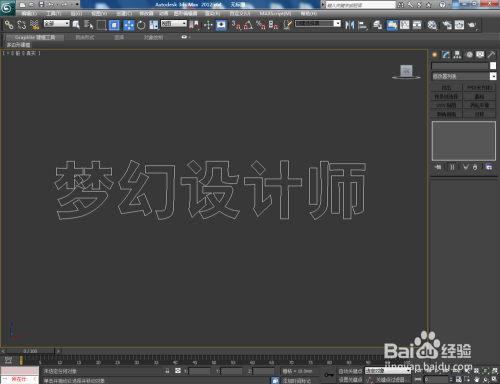Select the Bind to Space Warp tool

tap(34, 25)
